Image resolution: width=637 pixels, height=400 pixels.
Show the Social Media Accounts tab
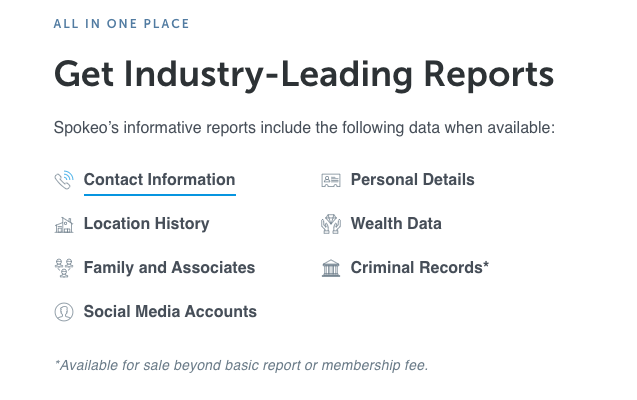pos(170,312)
